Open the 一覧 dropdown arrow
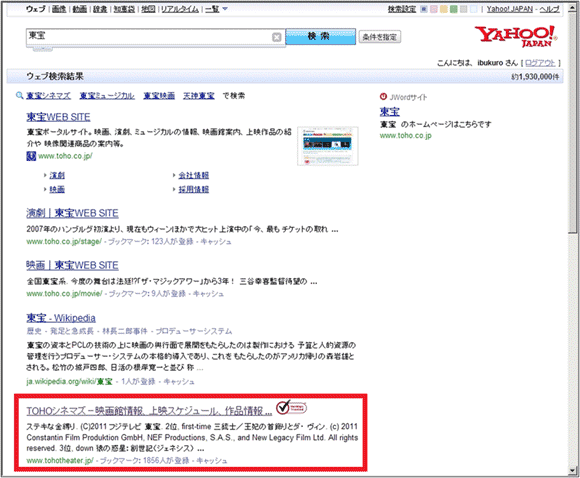This screenshot has height=478, width=580. [x=225, y=9]
